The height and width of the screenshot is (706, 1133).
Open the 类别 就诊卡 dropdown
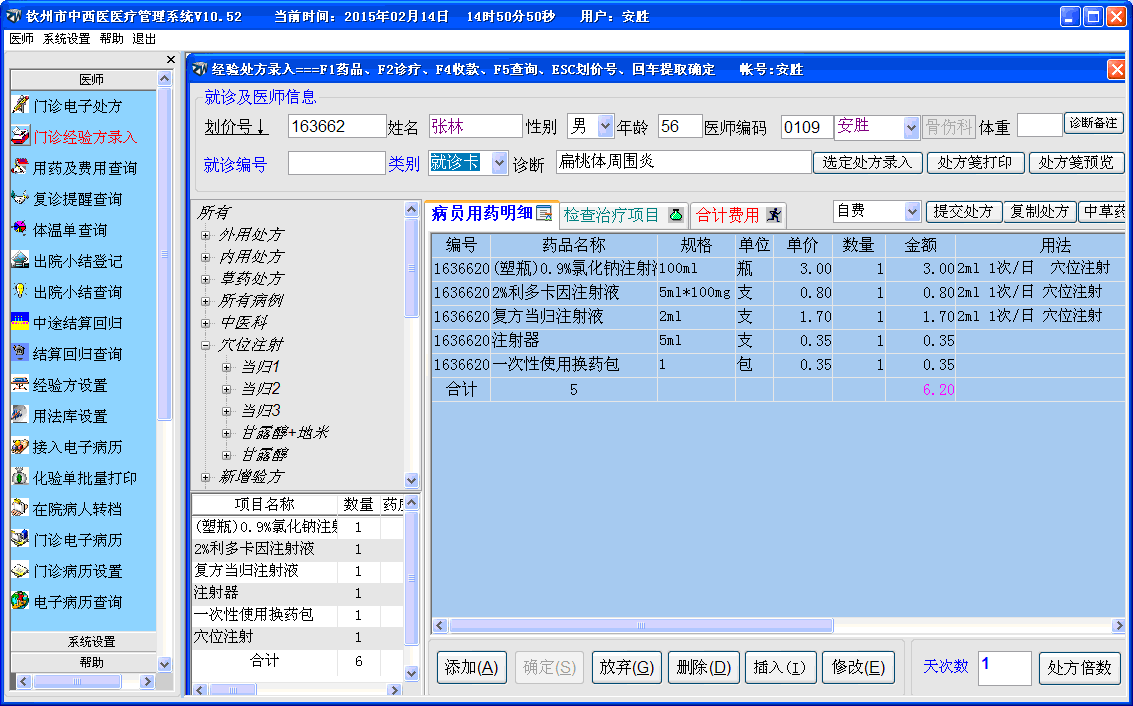pyautogui.click(x=500, y=163)
